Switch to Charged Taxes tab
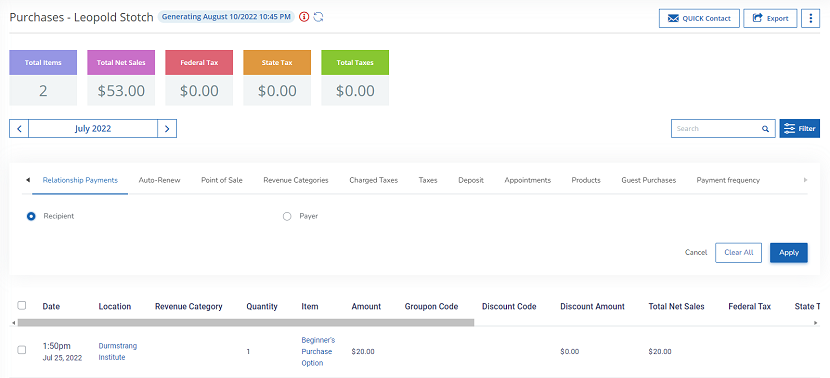The image size is (830, 378). coord(374,180)
